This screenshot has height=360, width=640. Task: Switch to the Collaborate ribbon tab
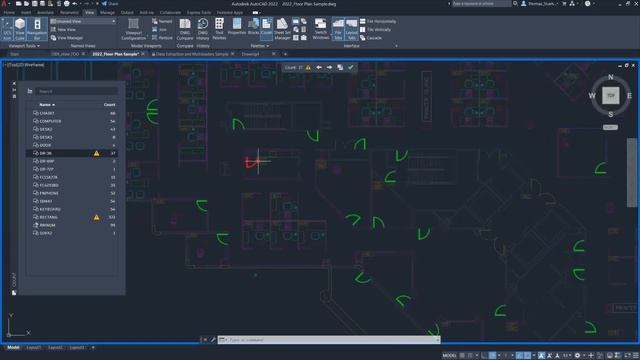point(170,13)
